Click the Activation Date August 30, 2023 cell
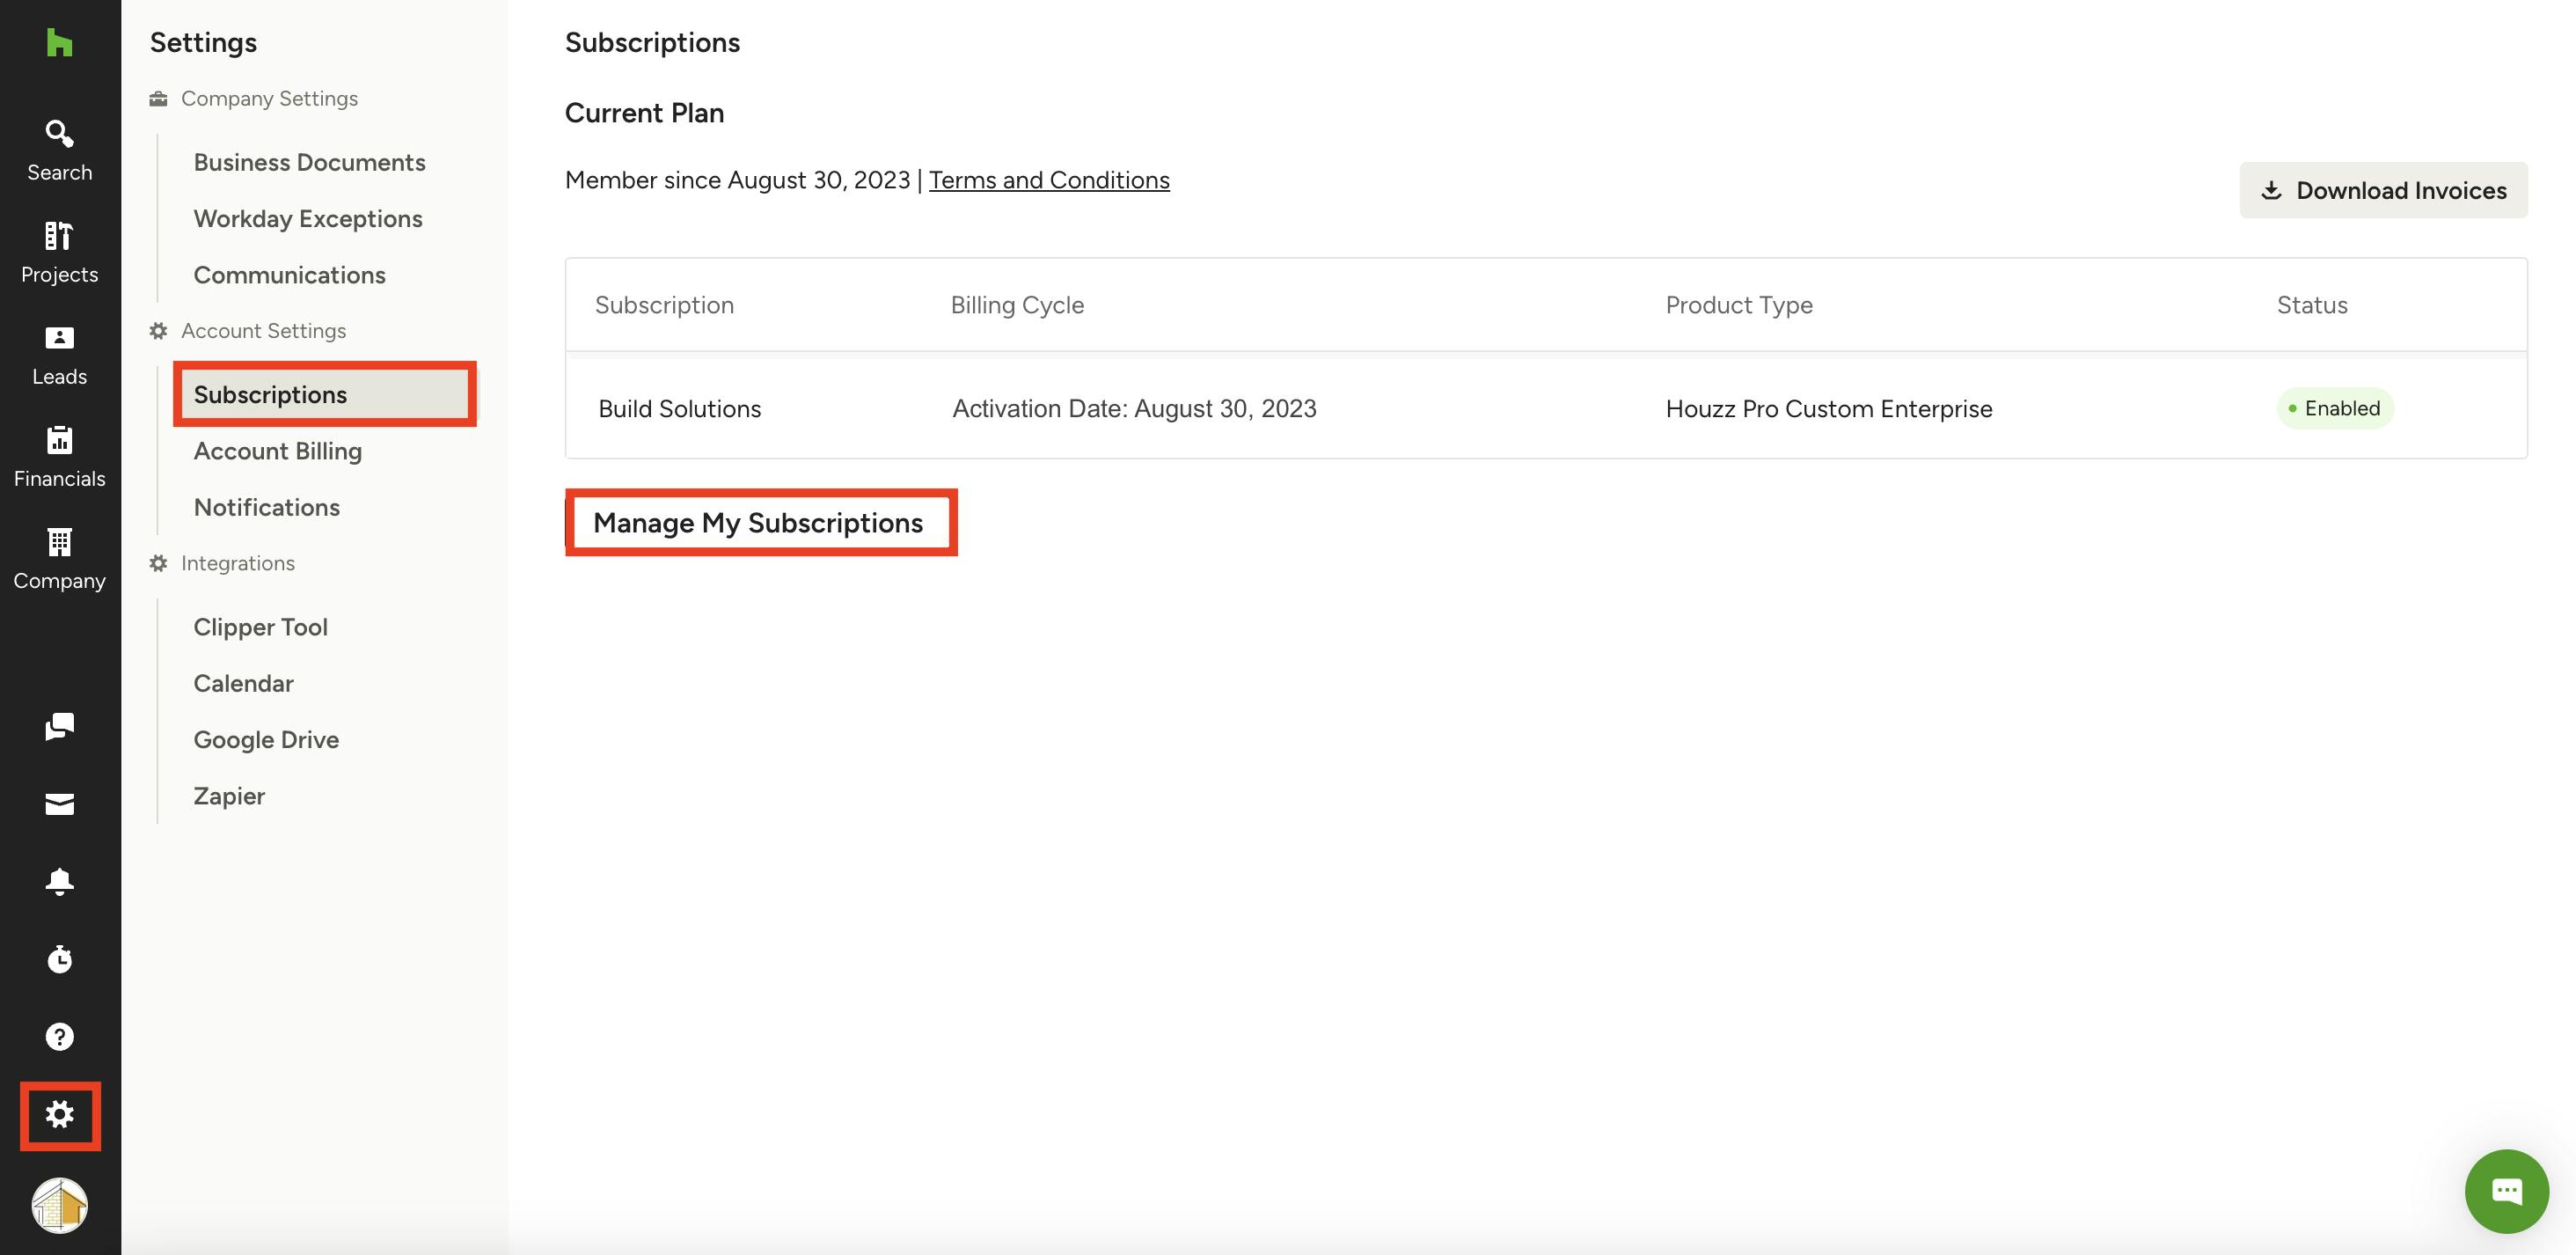 1134,408
